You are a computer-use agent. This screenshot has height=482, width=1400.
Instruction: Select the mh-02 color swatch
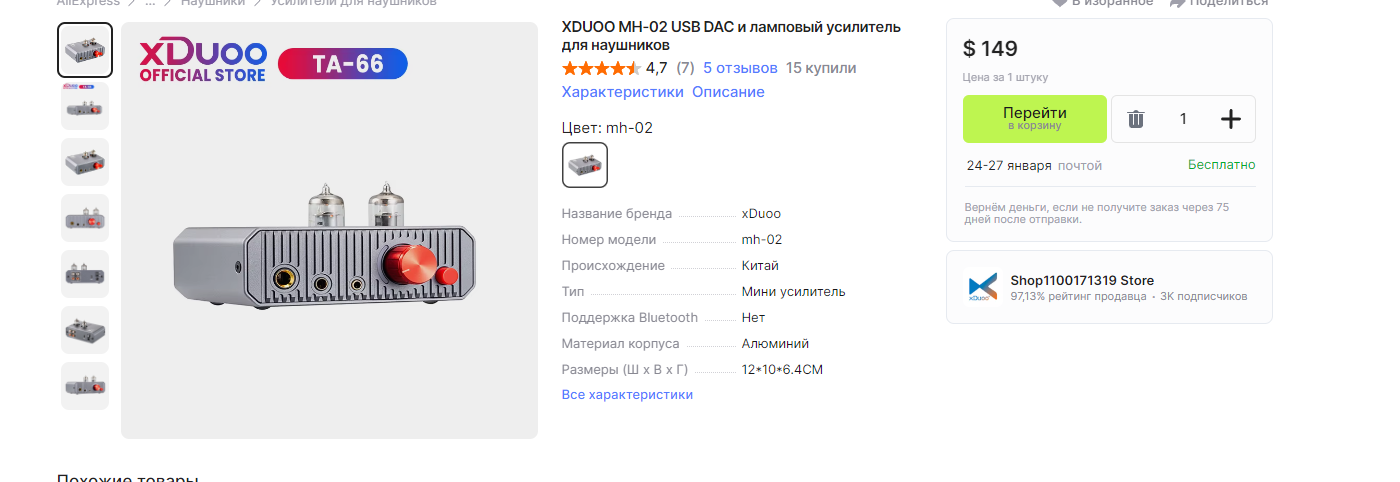[x=585, y=165]
